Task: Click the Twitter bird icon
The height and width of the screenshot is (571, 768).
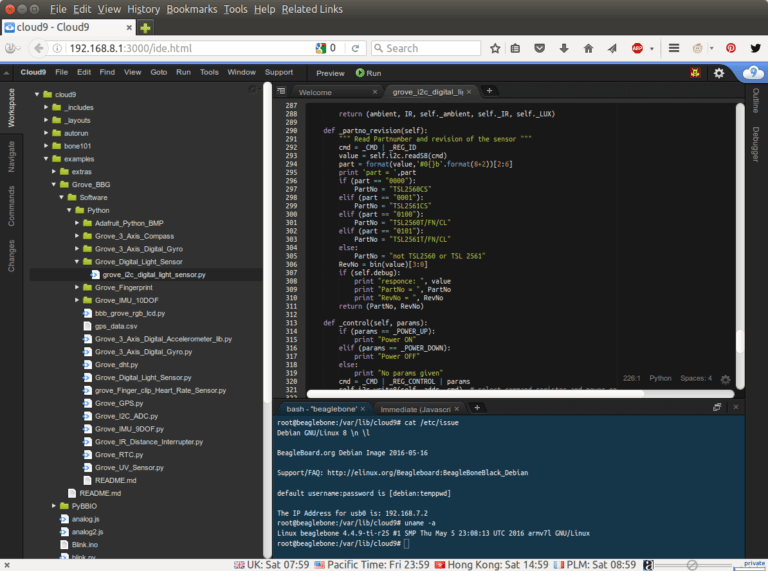Action: [x=755, y=48]
